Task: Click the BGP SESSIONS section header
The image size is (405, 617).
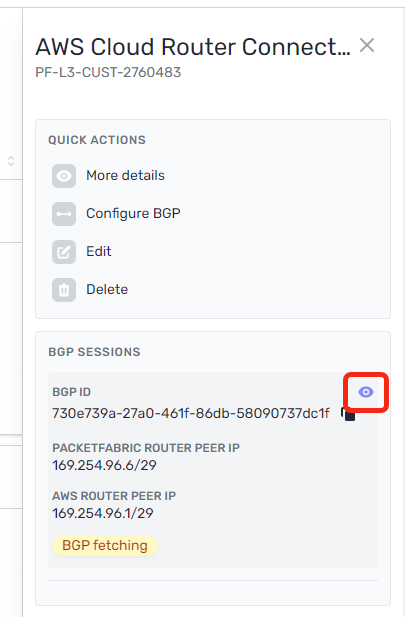Action: (94, 352)
